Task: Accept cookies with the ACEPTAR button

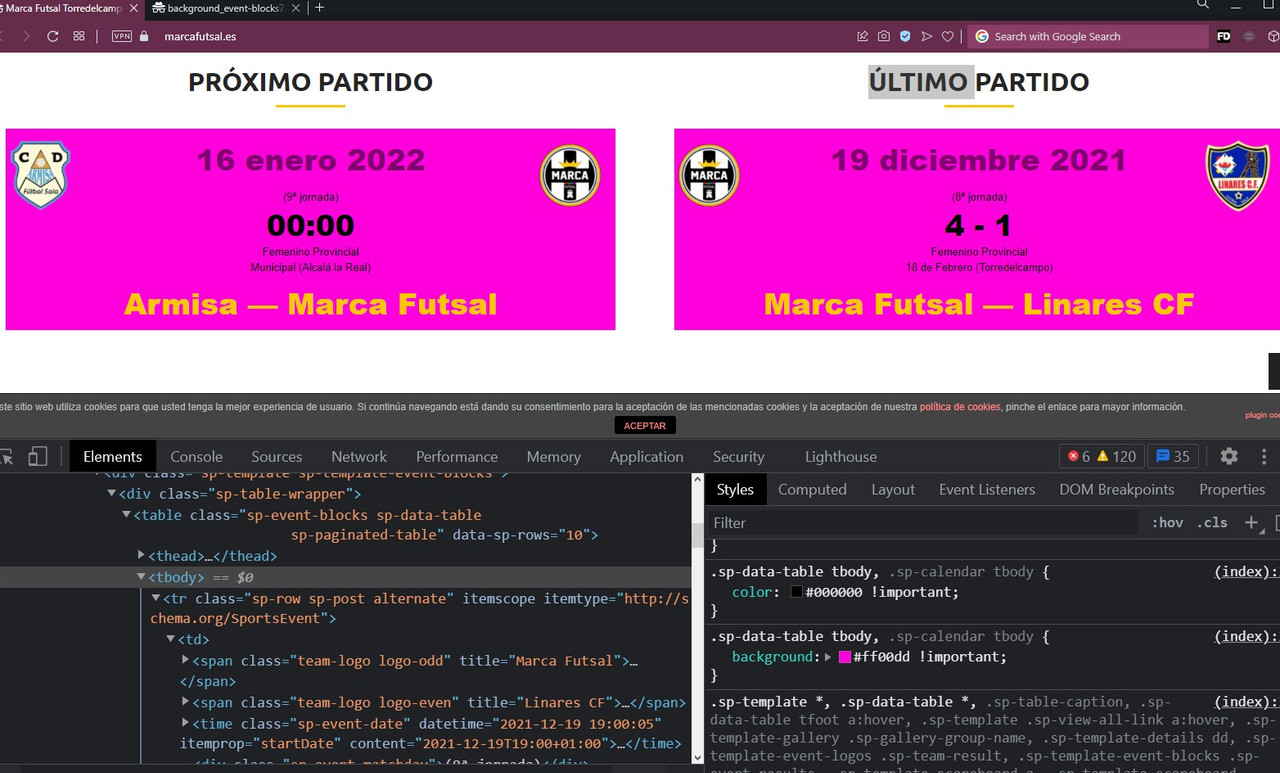Action: coord(645,425)
